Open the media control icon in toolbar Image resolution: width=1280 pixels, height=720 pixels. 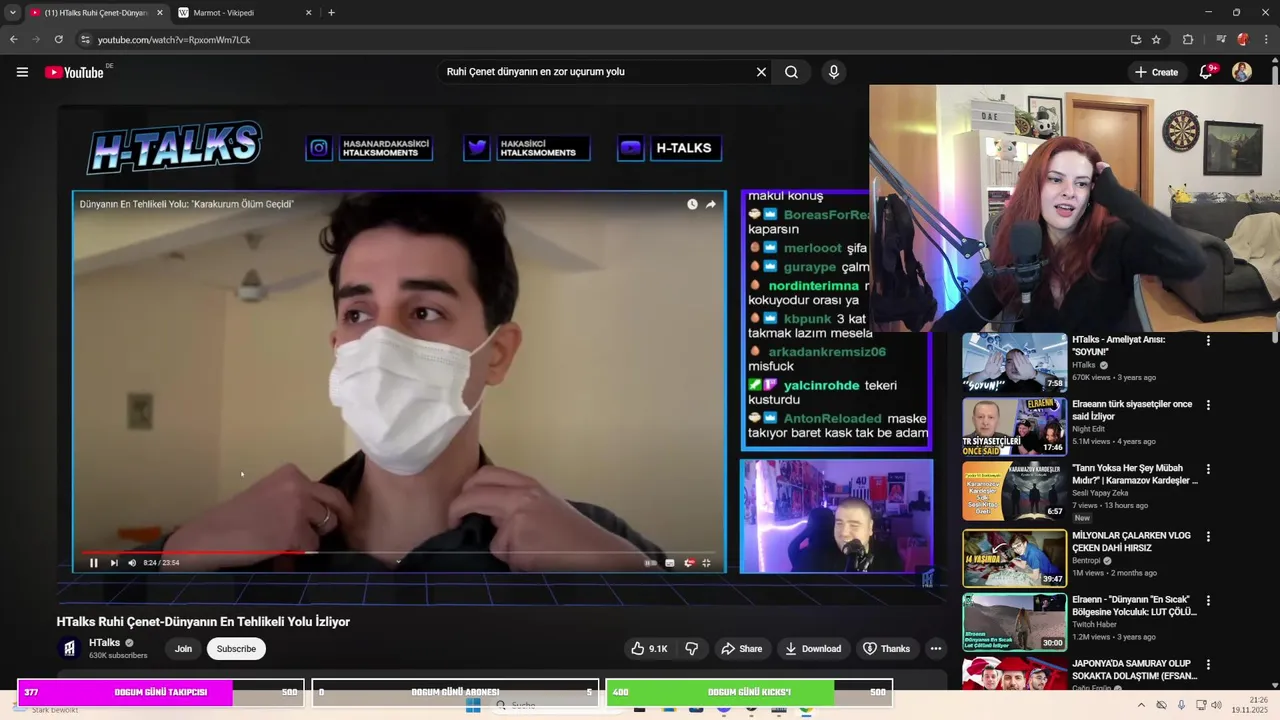click(x=1222, y=40)
